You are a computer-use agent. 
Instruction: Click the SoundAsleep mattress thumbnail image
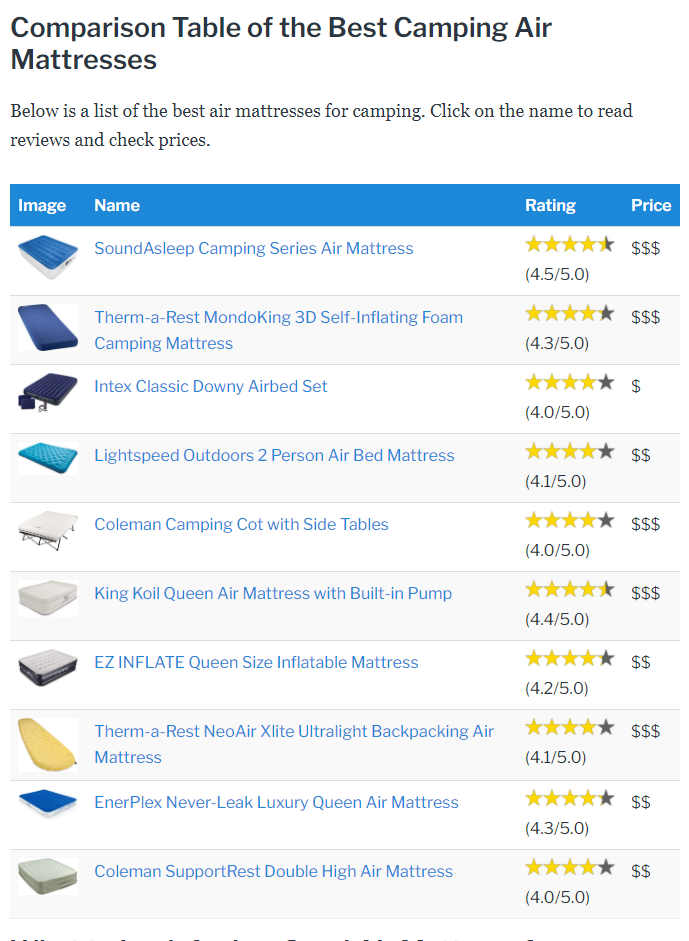click(x=45, y=256)
